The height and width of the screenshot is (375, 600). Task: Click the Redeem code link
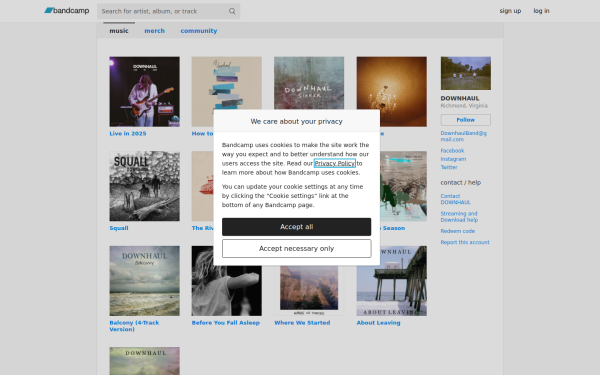(x=458, y=231)
